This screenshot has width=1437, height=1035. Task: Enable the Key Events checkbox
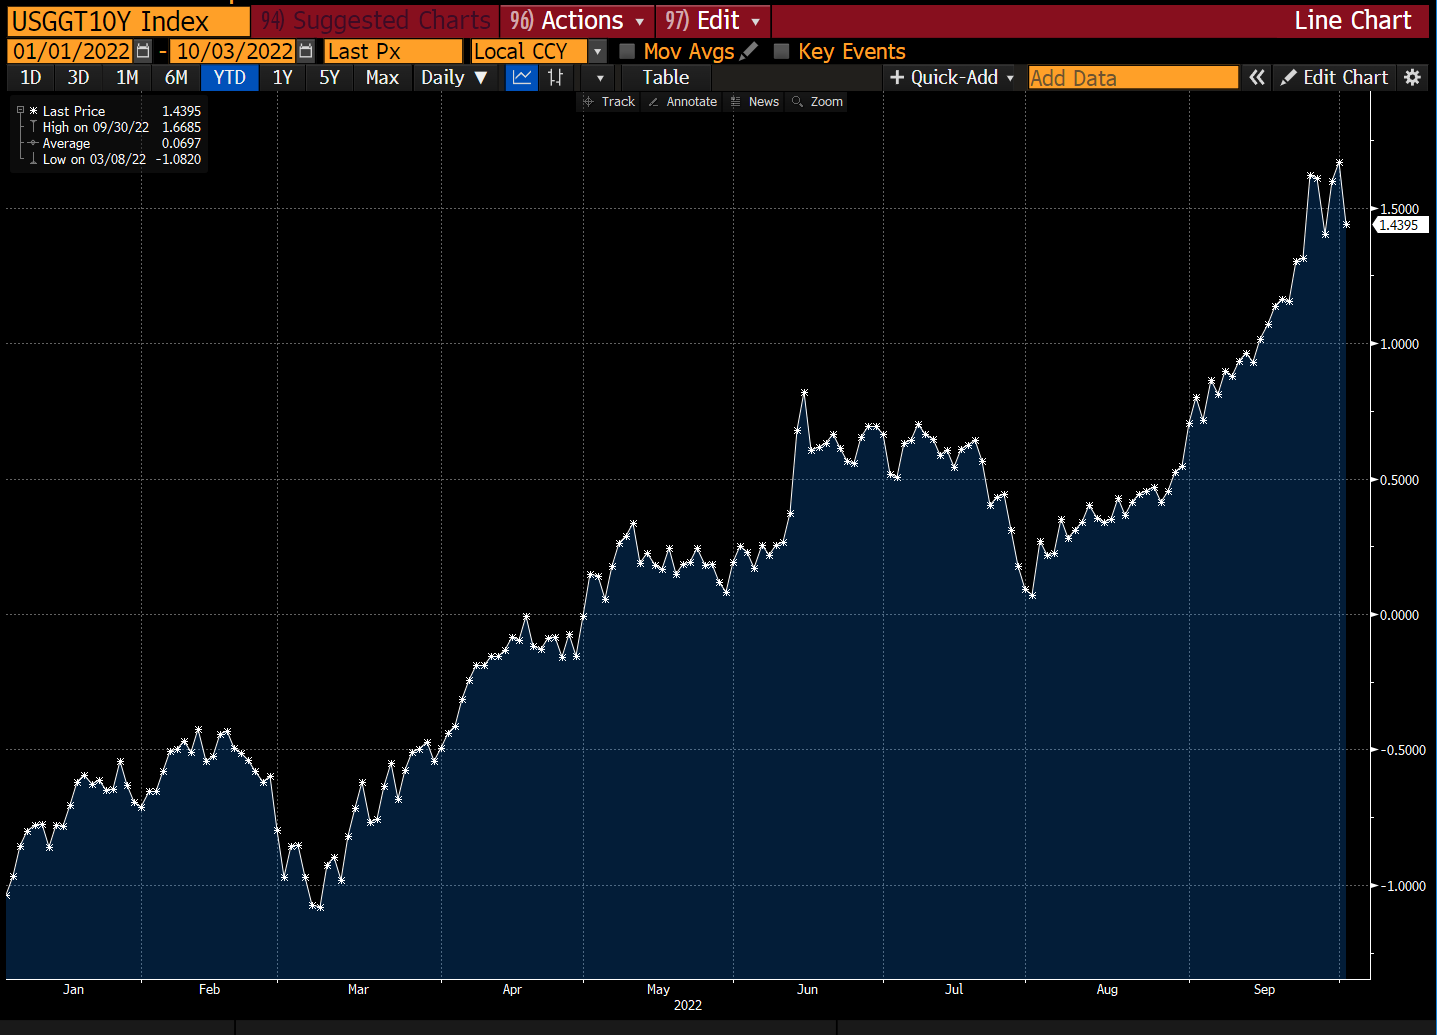pos(782,51)
